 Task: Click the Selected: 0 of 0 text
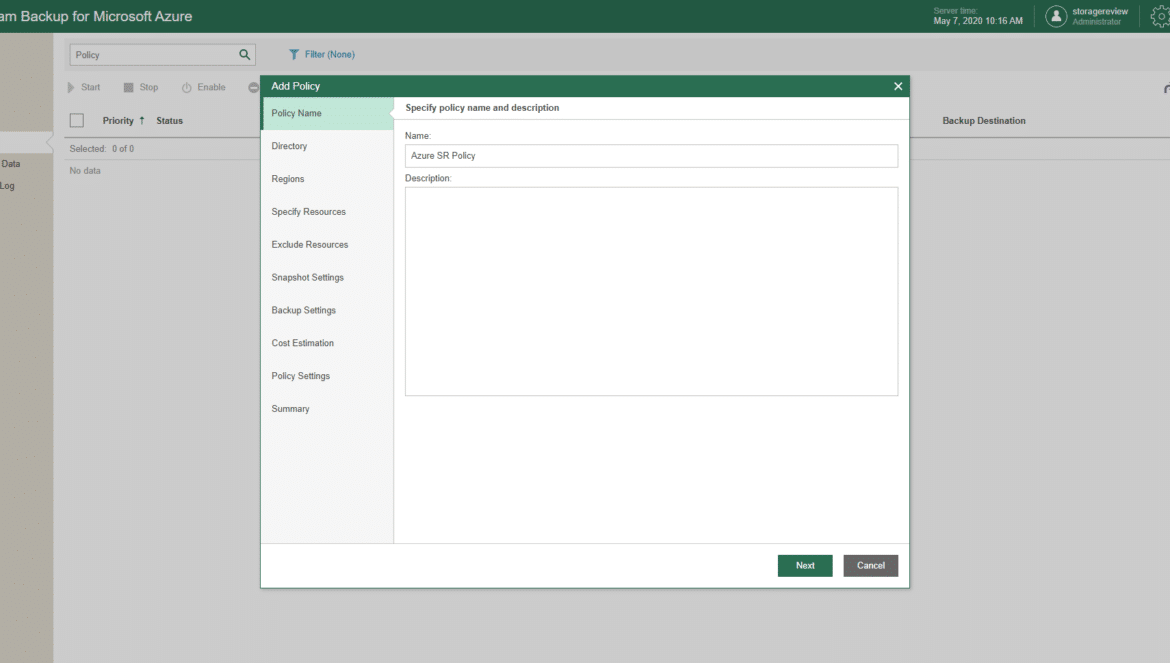pos(101,148)
